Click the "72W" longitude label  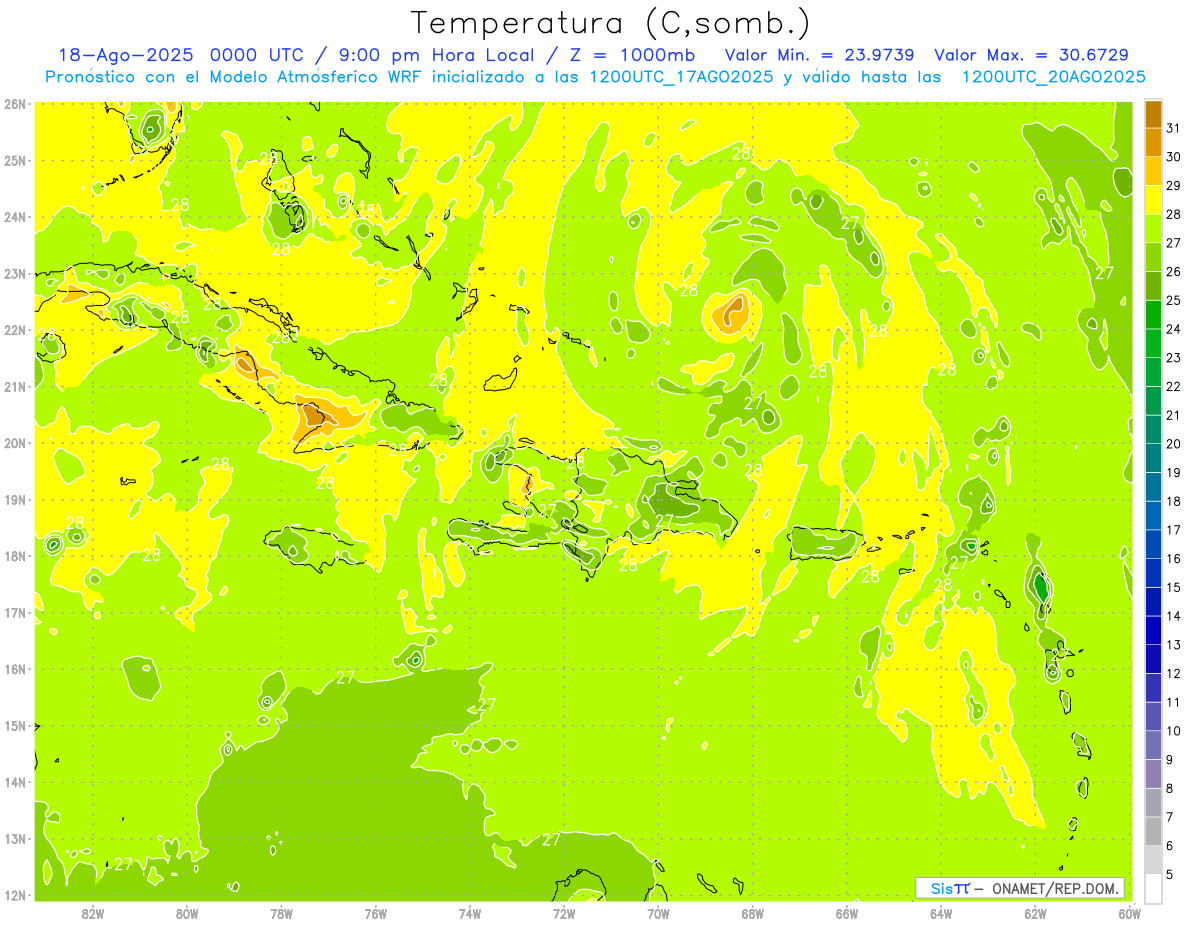point(564,913)
